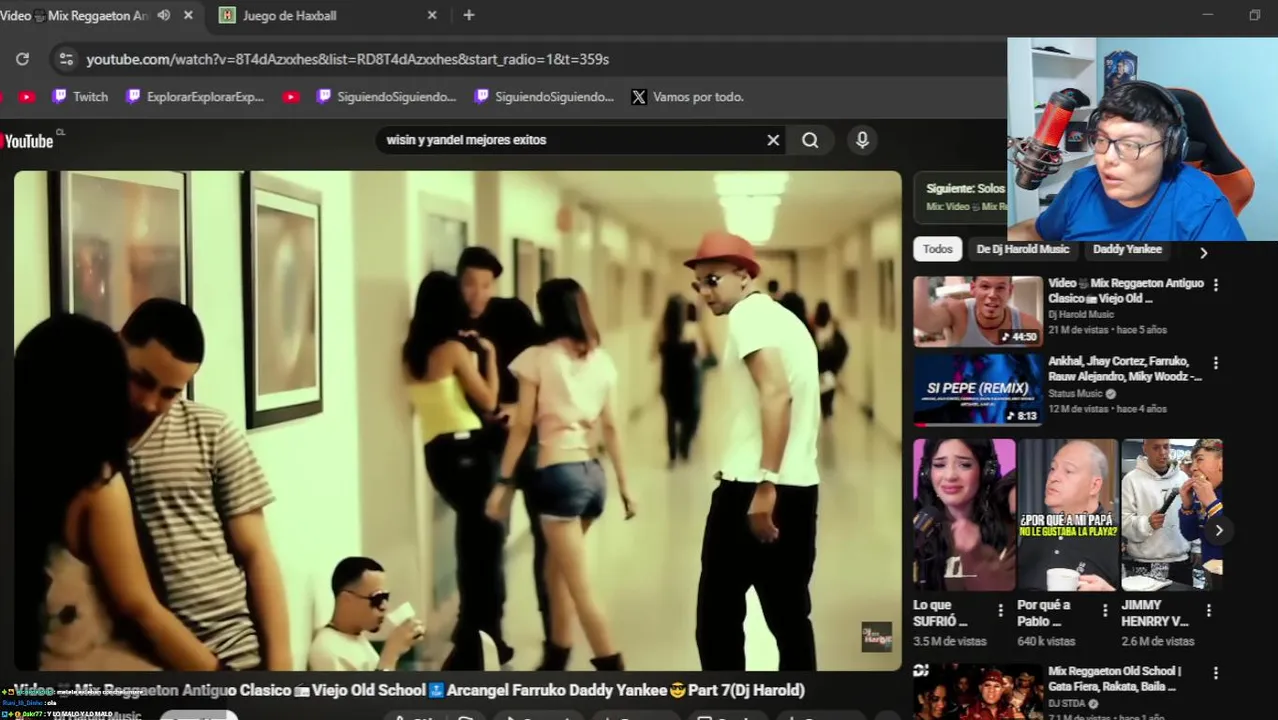This screenshot has width=1278, height=720.
Task: Show more filter chips with right arrow
Action: (x=1203, y=253)
